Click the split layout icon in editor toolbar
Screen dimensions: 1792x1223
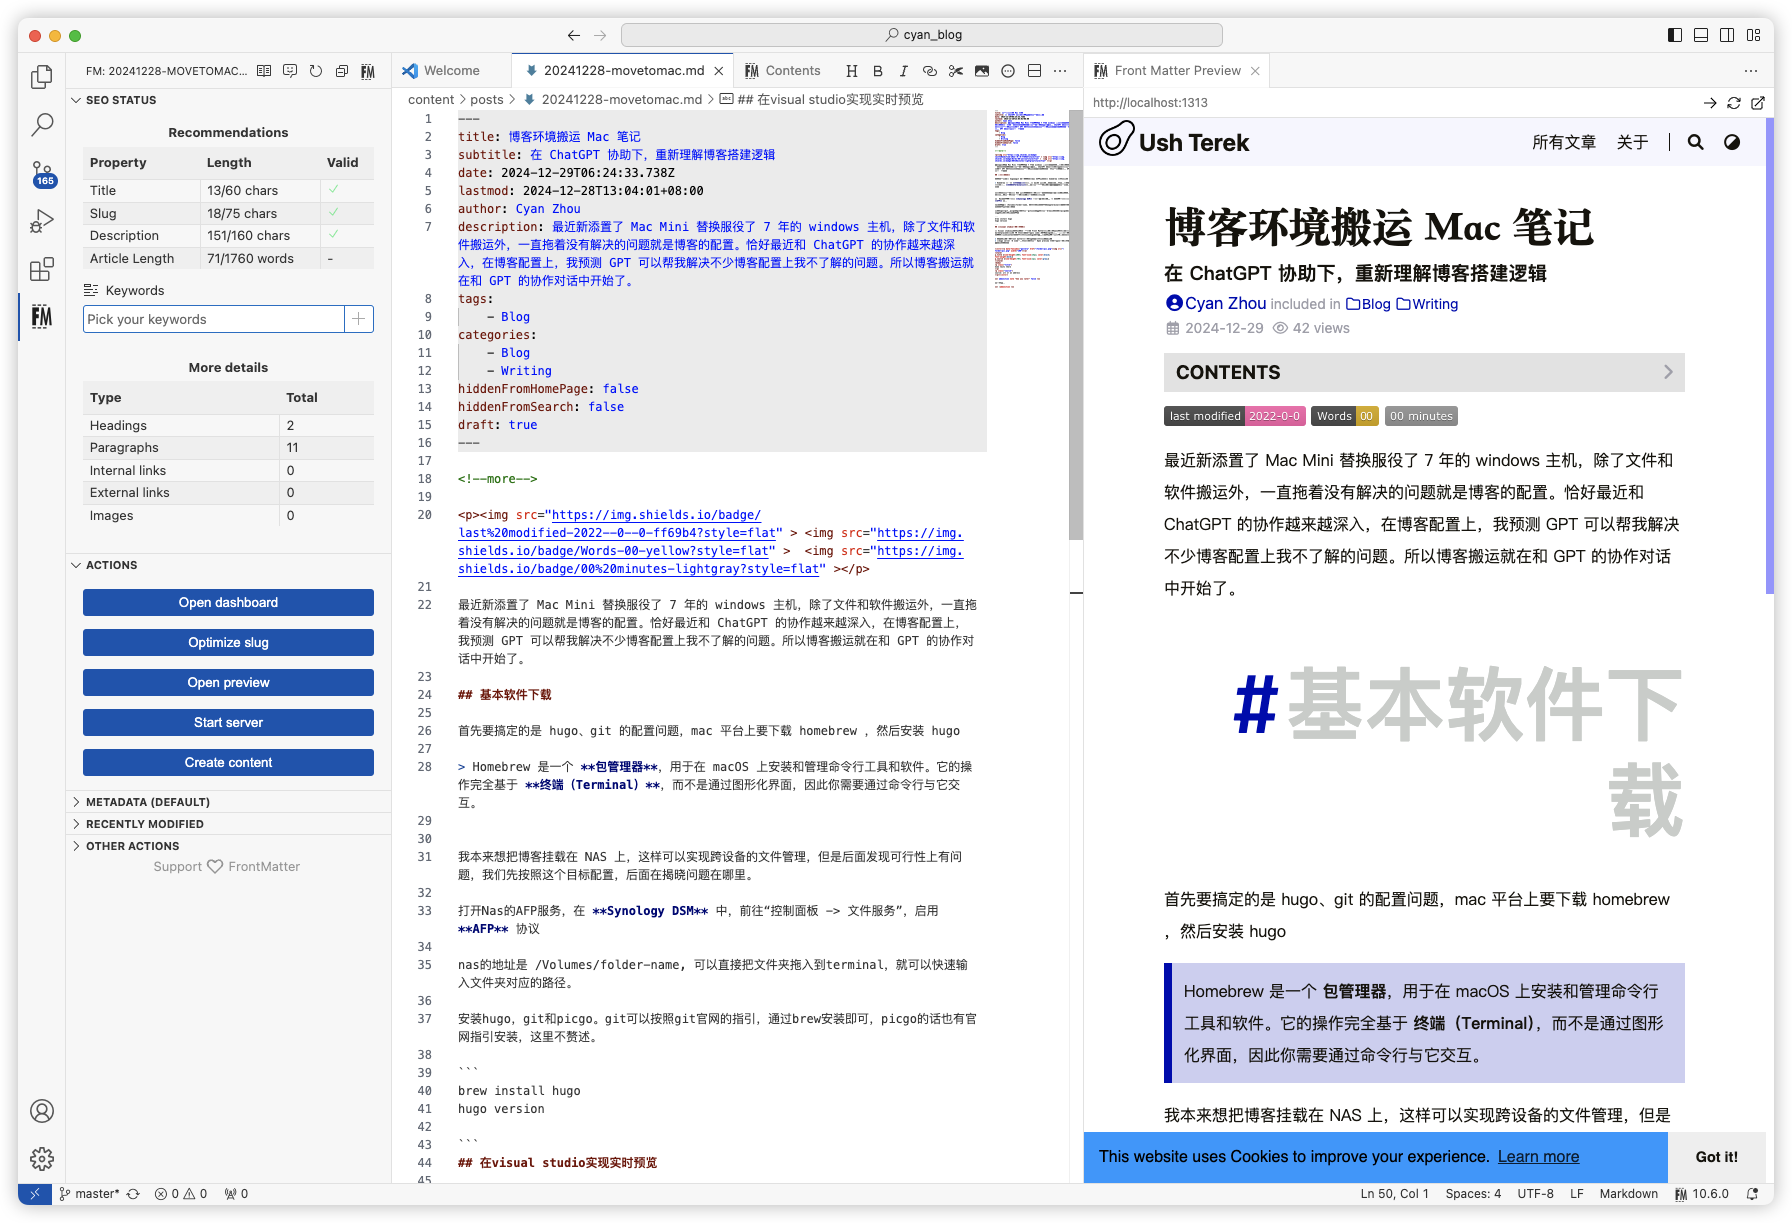tap(1035, 71)
